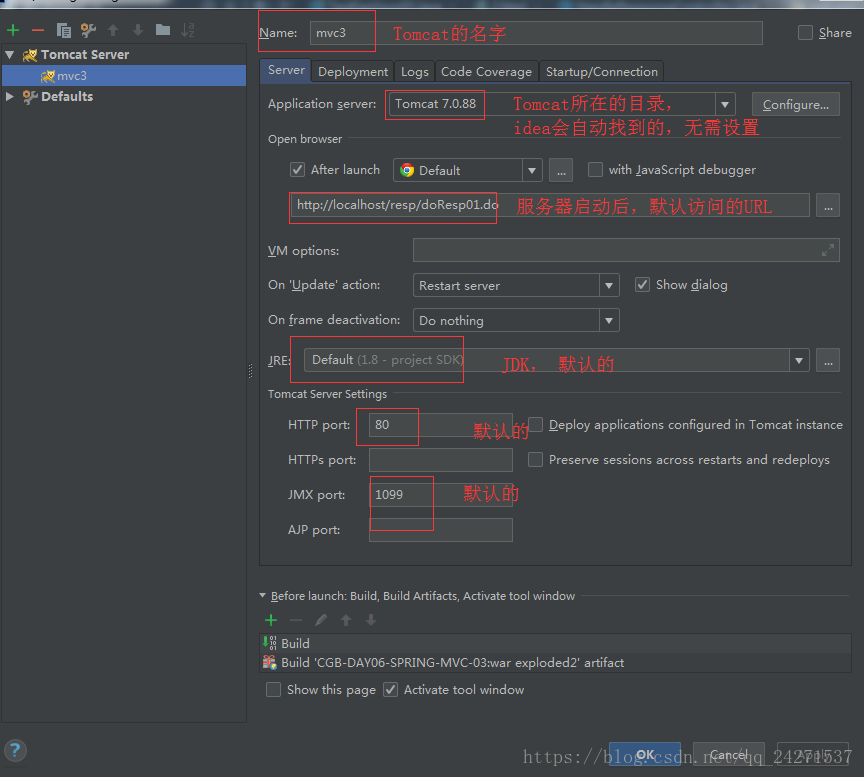Screen dimensions: 864x777
Task: Remove before launch task minus icon
Action: [x=296, y=620]
